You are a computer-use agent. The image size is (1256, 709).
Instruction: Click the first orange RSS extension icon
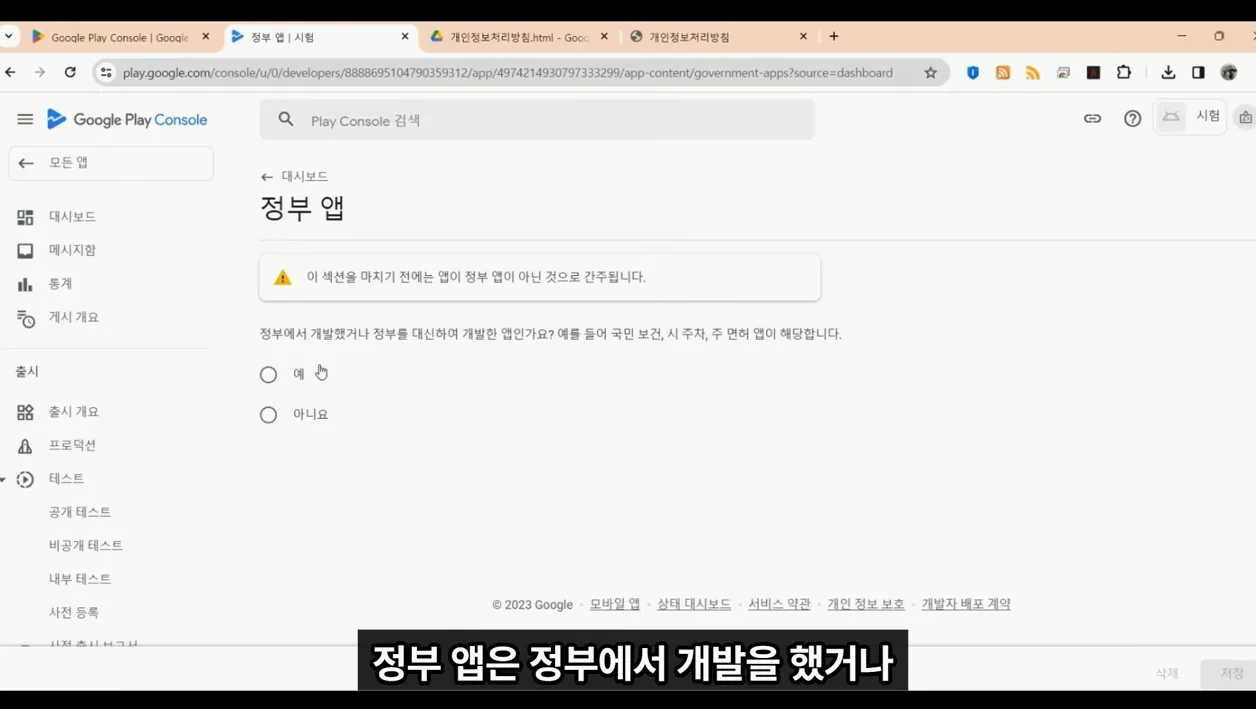click(x=1003, y=72)
